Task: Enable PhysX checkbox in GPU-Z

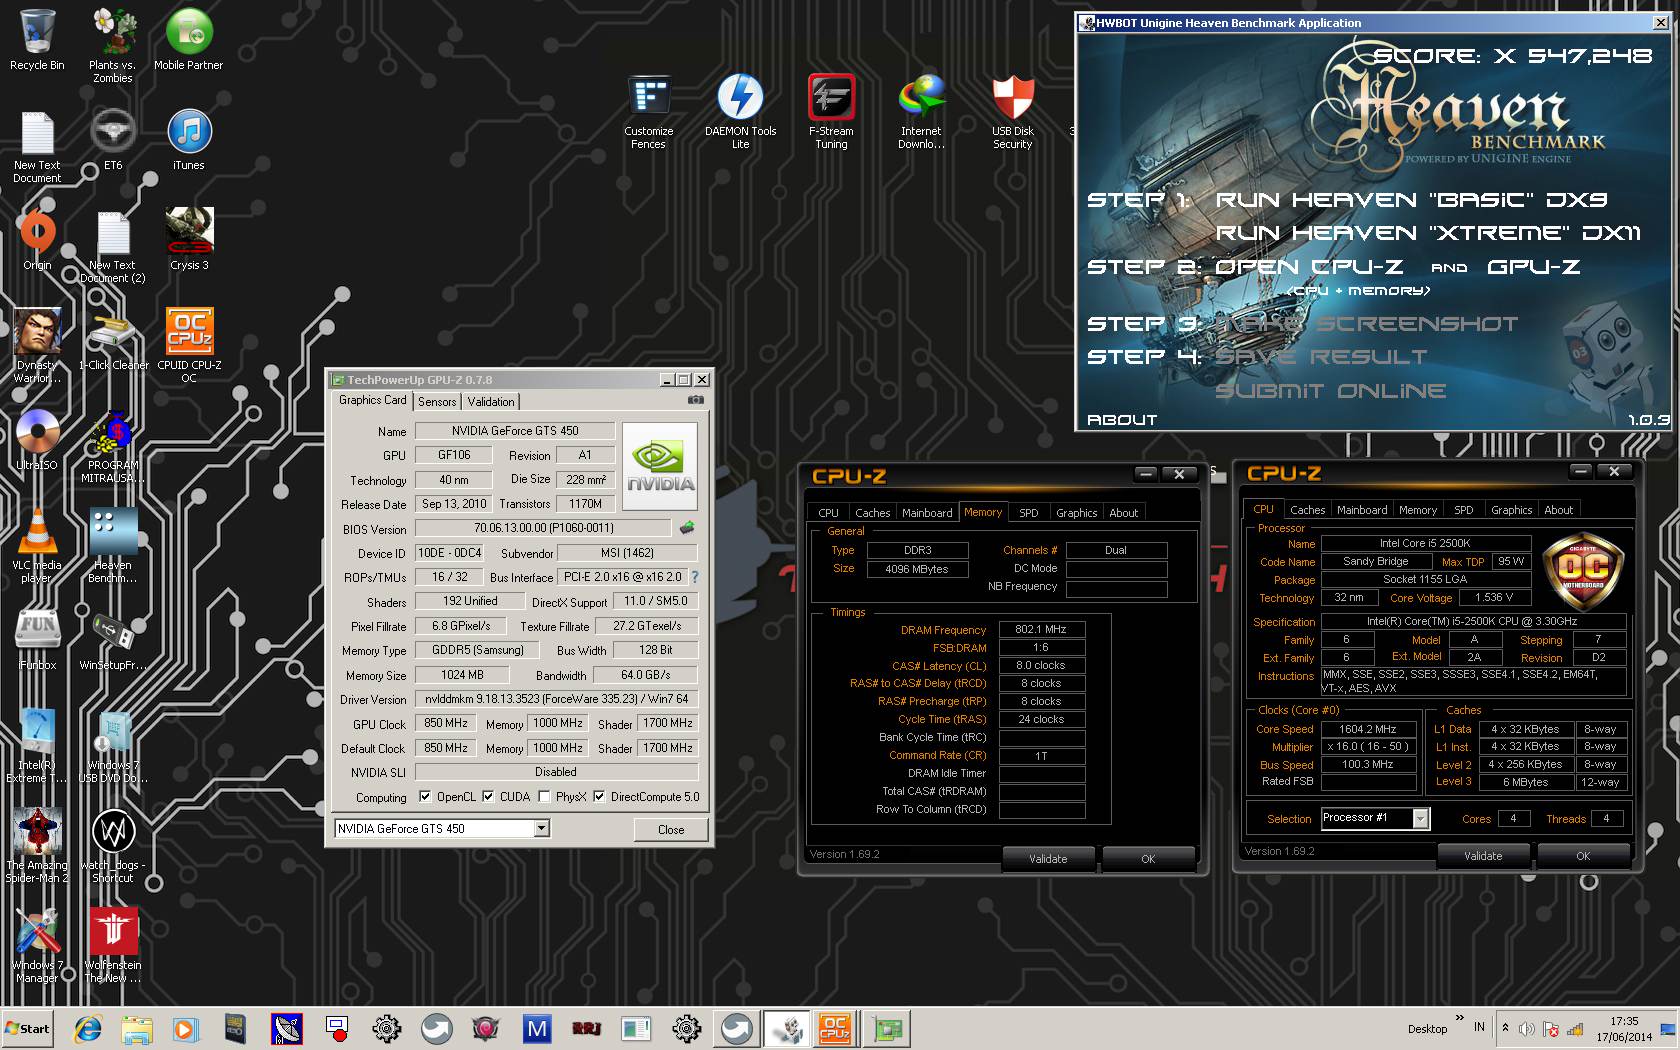Action: click(x=544, y=797)
